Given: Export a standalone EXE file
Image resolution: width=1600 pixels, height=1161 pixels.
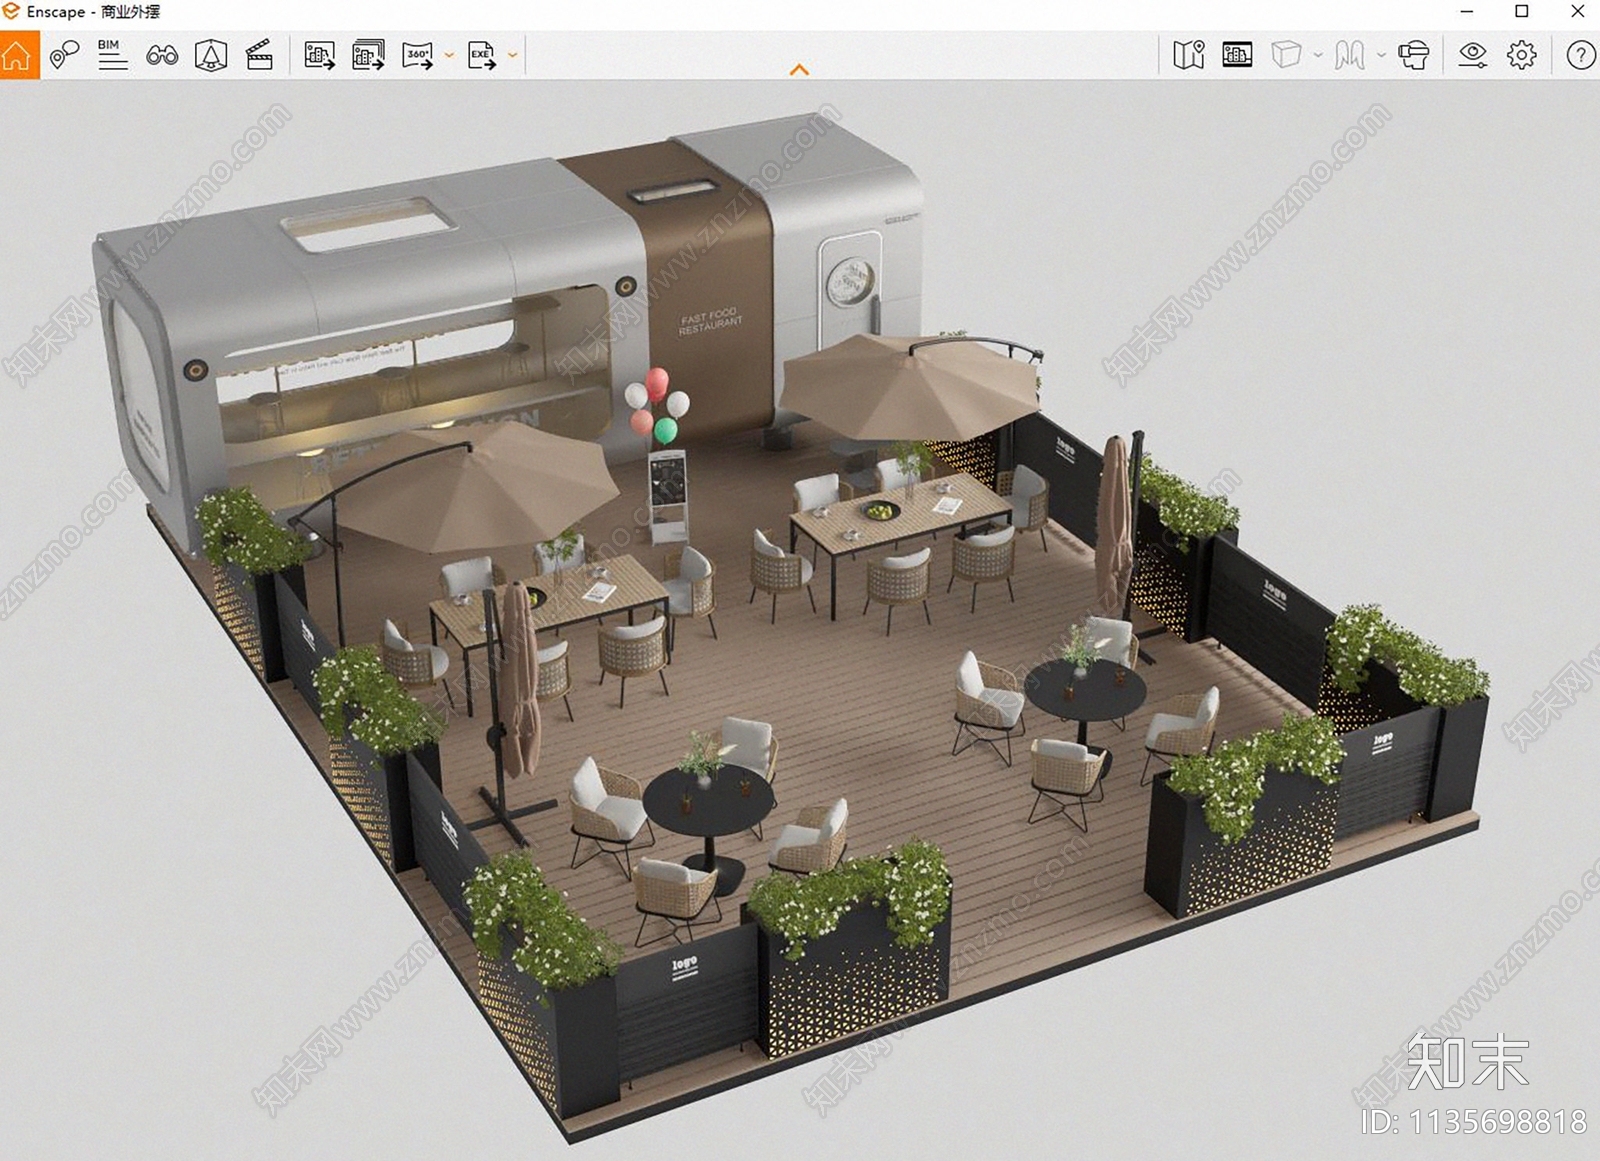Looking at the screenshot, I should tap(482, 55).
